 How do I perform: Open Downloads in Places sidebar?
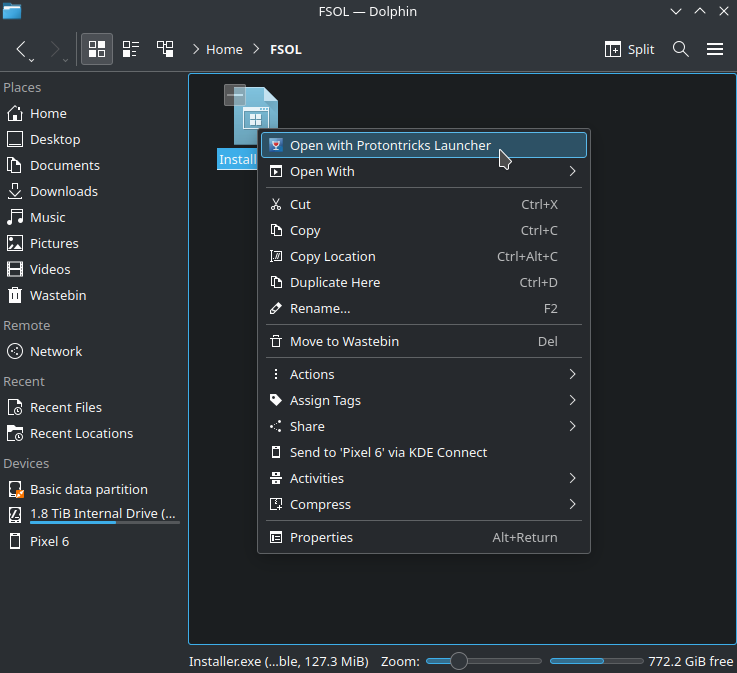(x=63, y=192)
